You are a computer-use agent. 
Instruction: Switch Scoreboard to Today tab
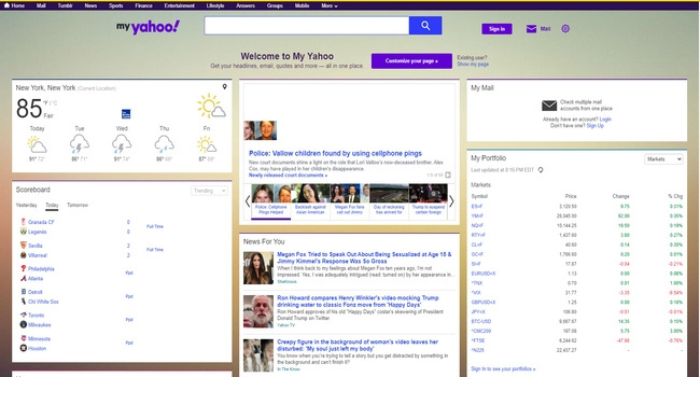[x=52, y=205]
